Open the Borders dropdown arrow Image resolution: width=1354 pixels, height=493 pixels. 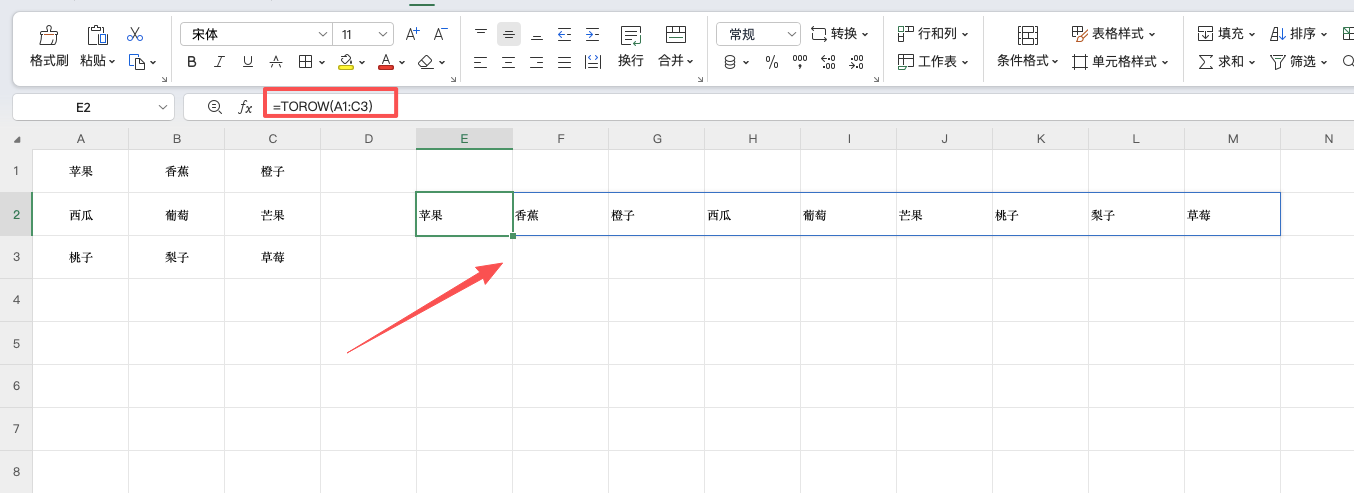click(322, 62)
